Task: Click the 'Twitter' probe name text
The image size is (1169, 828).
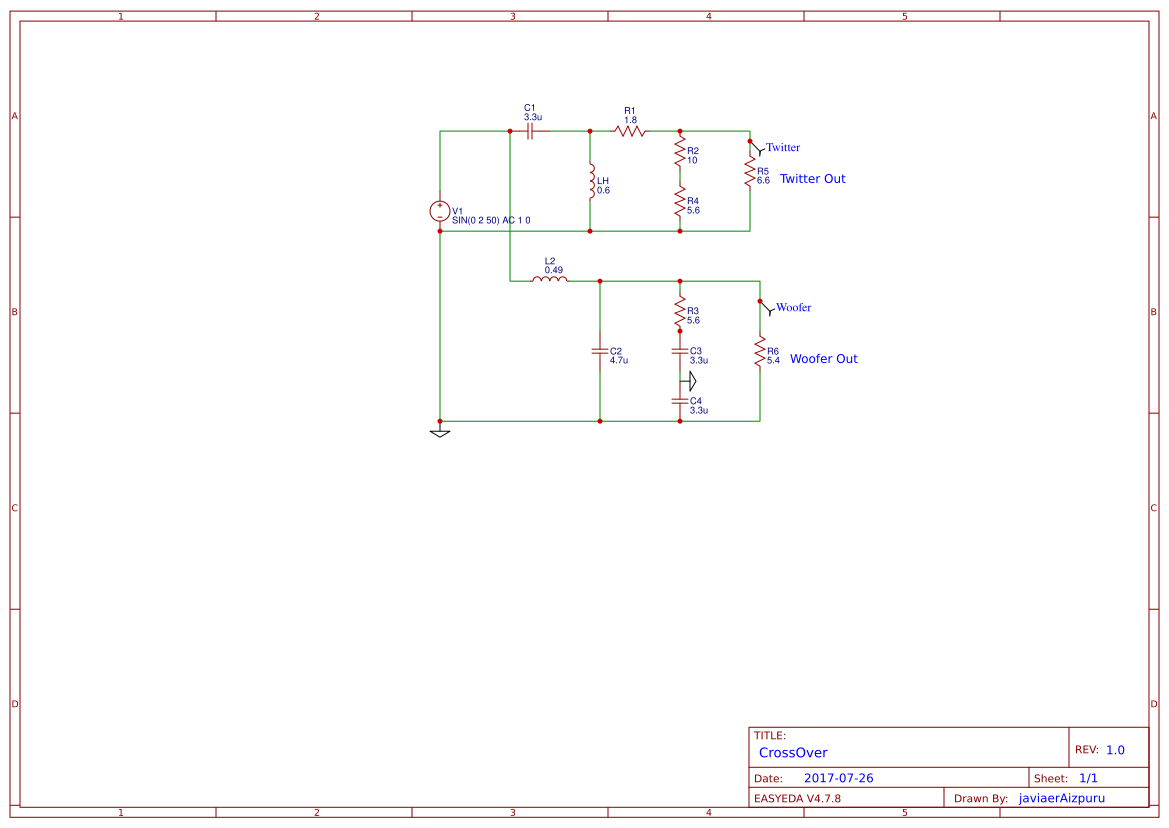Action: [783, 148]
